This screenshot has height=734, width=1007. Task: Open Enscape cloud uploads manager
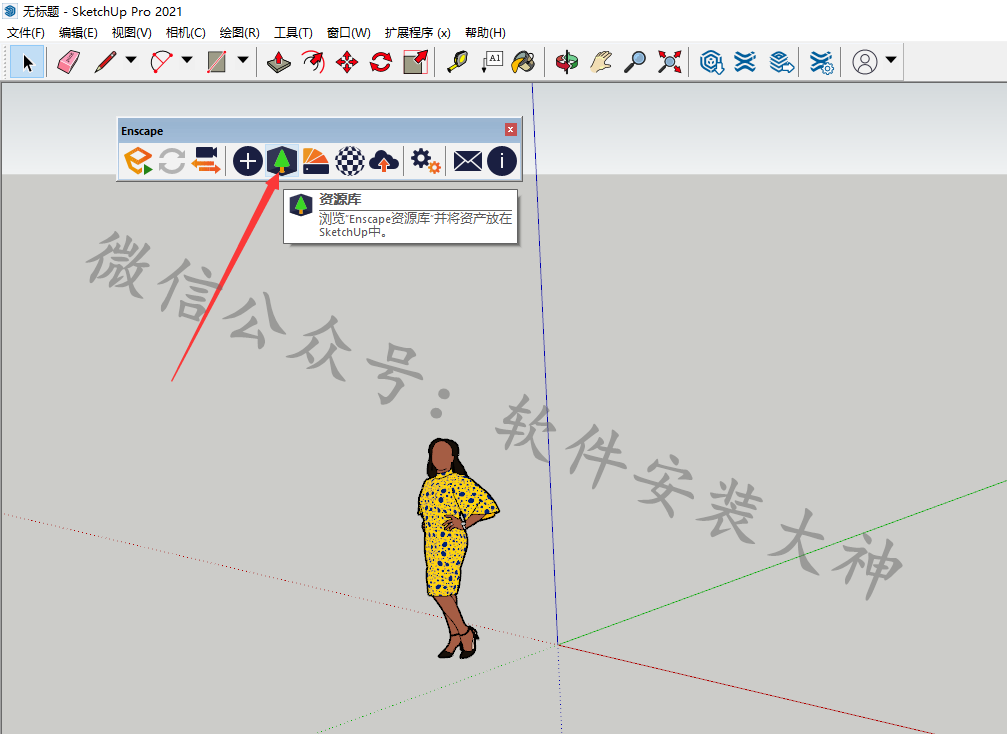384,161
